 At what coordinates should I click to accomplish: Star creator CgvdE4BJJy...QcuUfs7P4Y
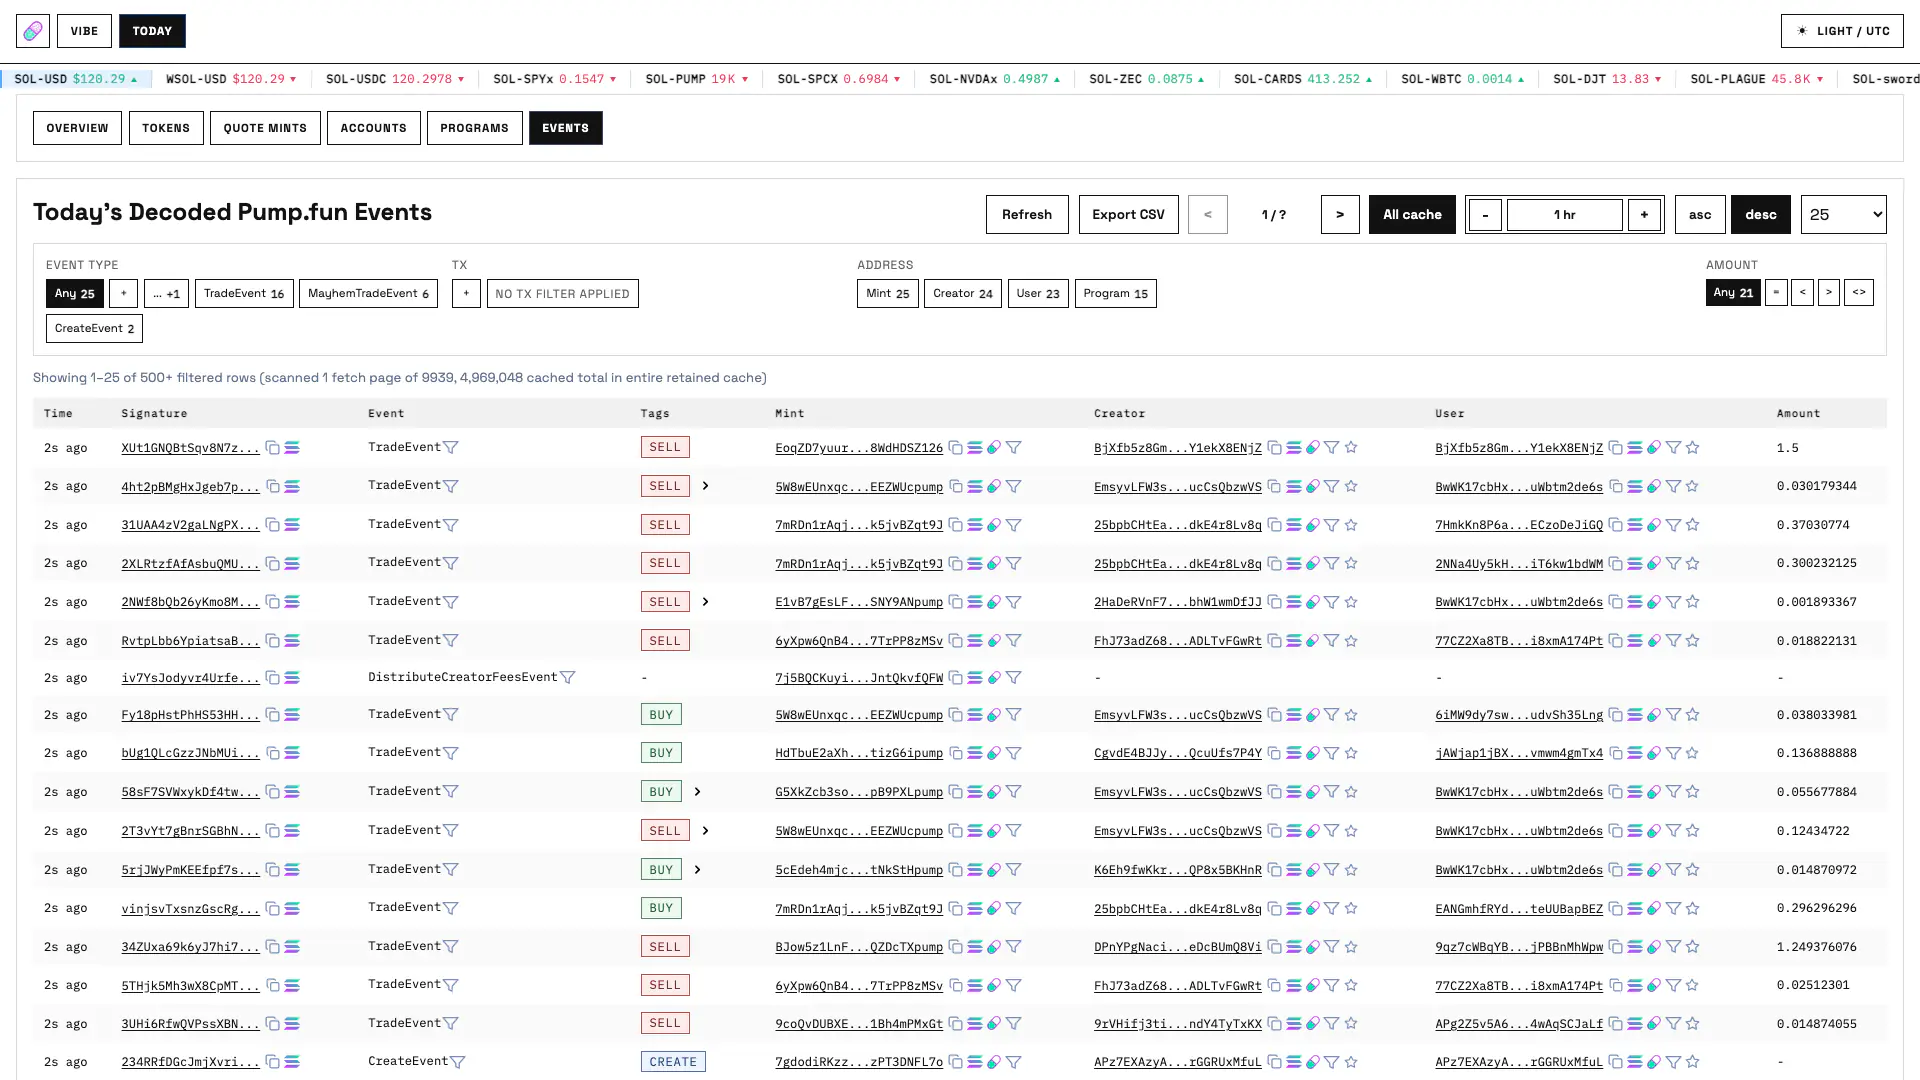click(1351, 753)
